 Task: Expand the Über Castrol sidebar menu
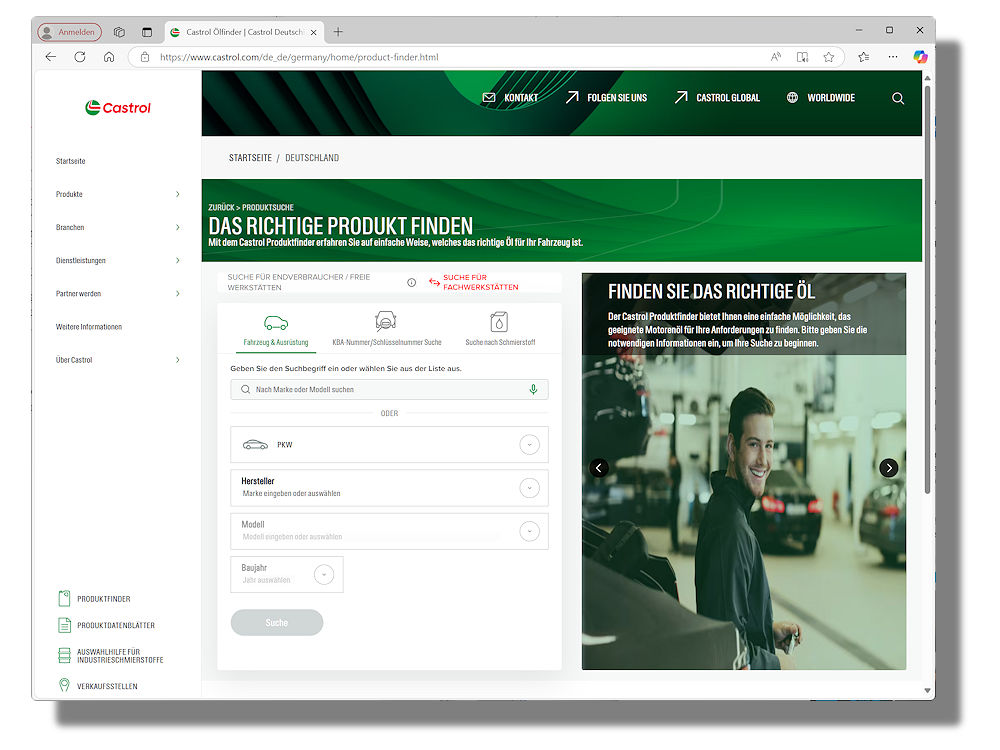point(177,360)
